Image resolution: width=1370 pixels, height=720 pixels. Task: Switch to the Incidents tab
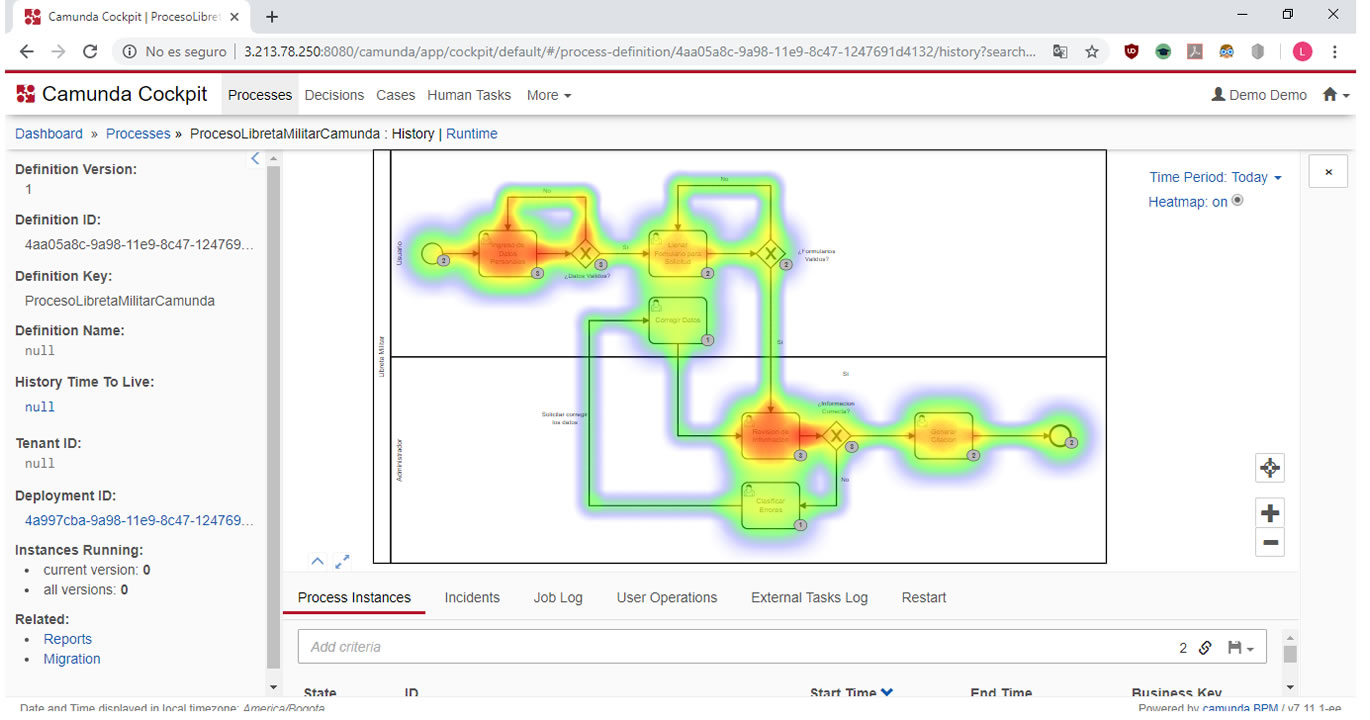click(472, 597)
